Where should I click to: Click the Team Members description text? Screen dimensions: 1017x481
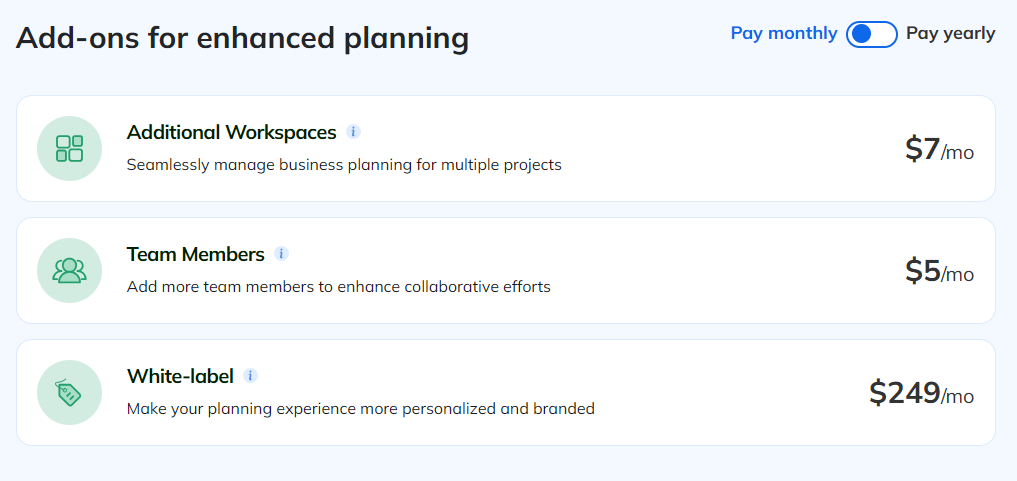(338, 286)
